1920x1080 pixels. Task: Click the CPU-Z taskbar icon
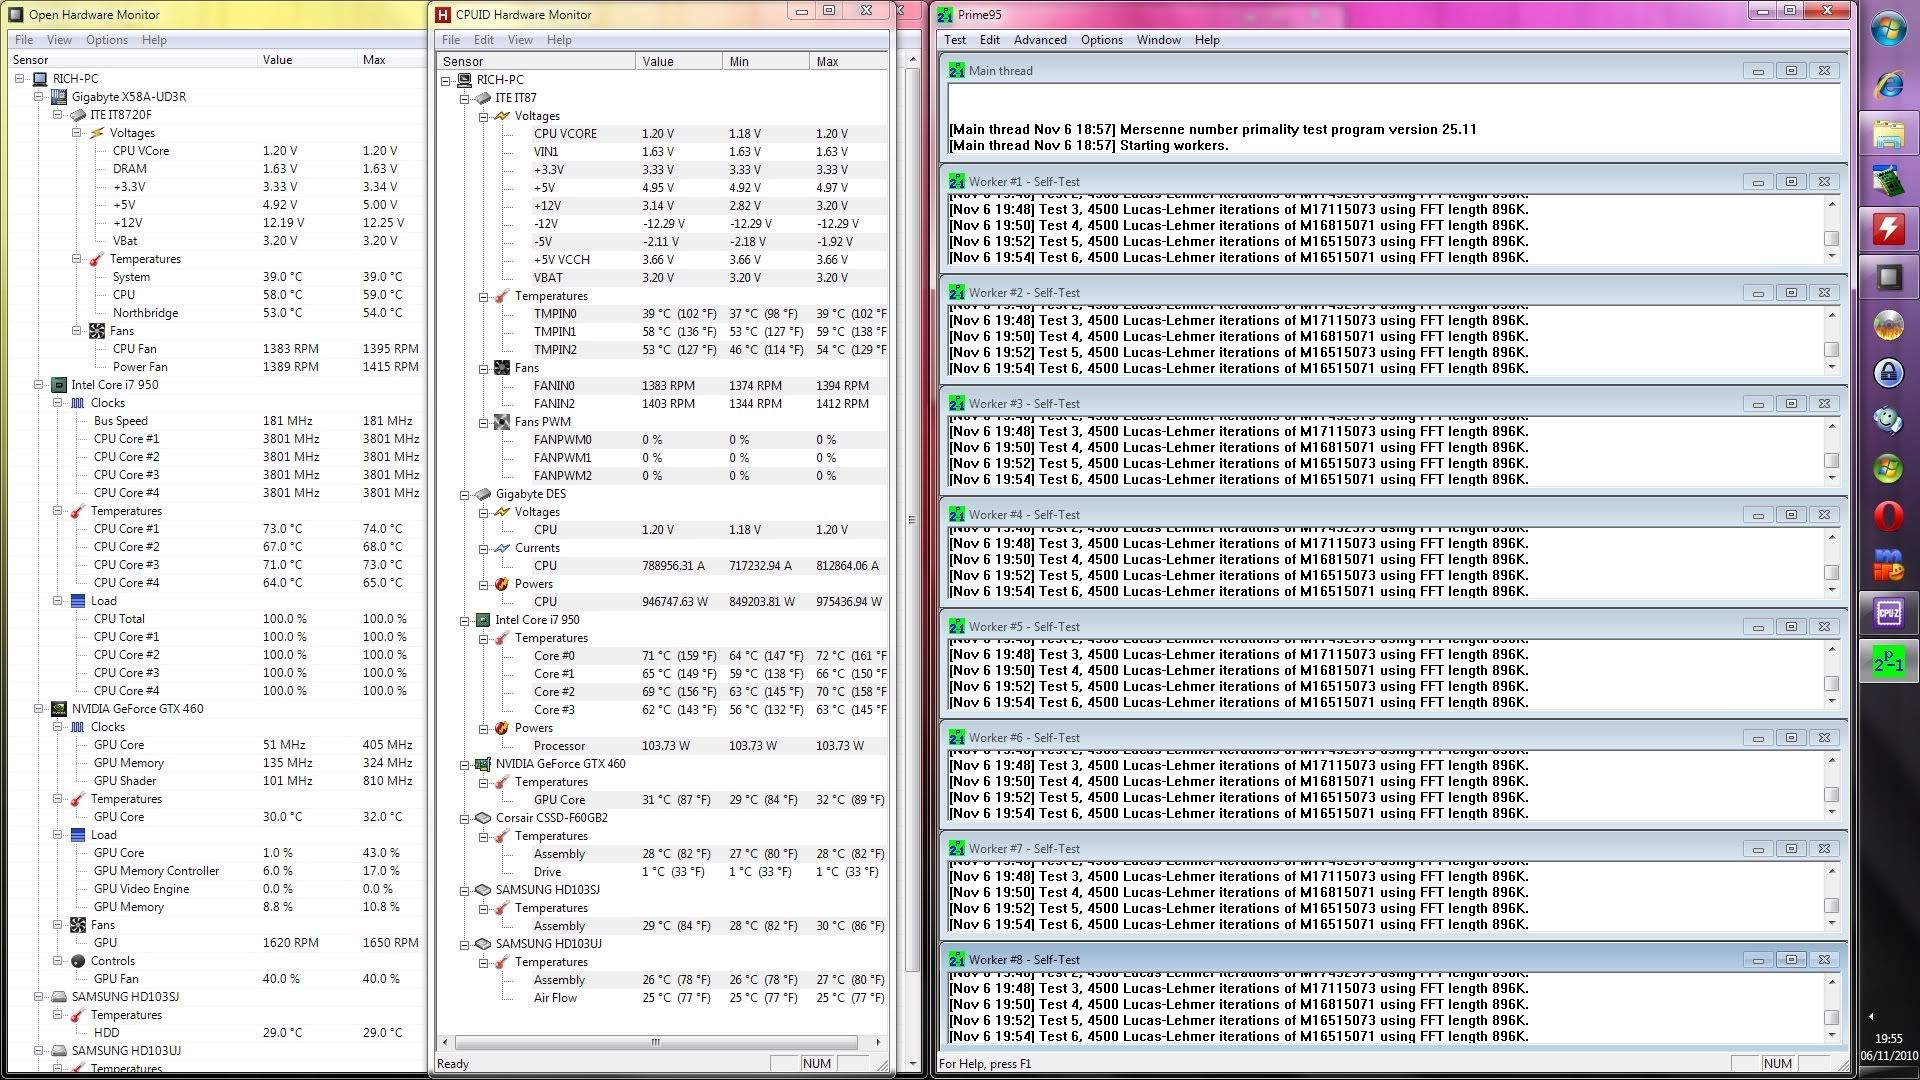pyautogui.click(x=1888, y=613)
